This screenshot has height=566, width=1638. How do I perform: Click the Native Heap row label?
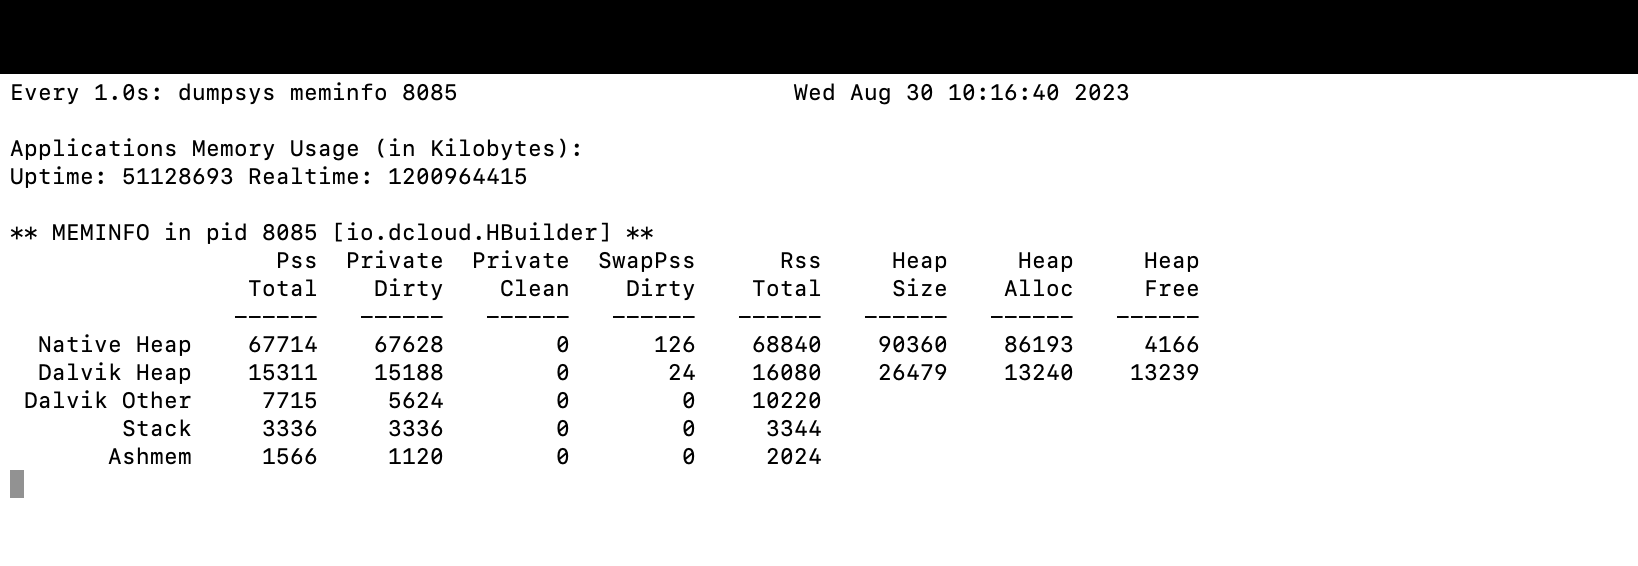tap(114, 345)
